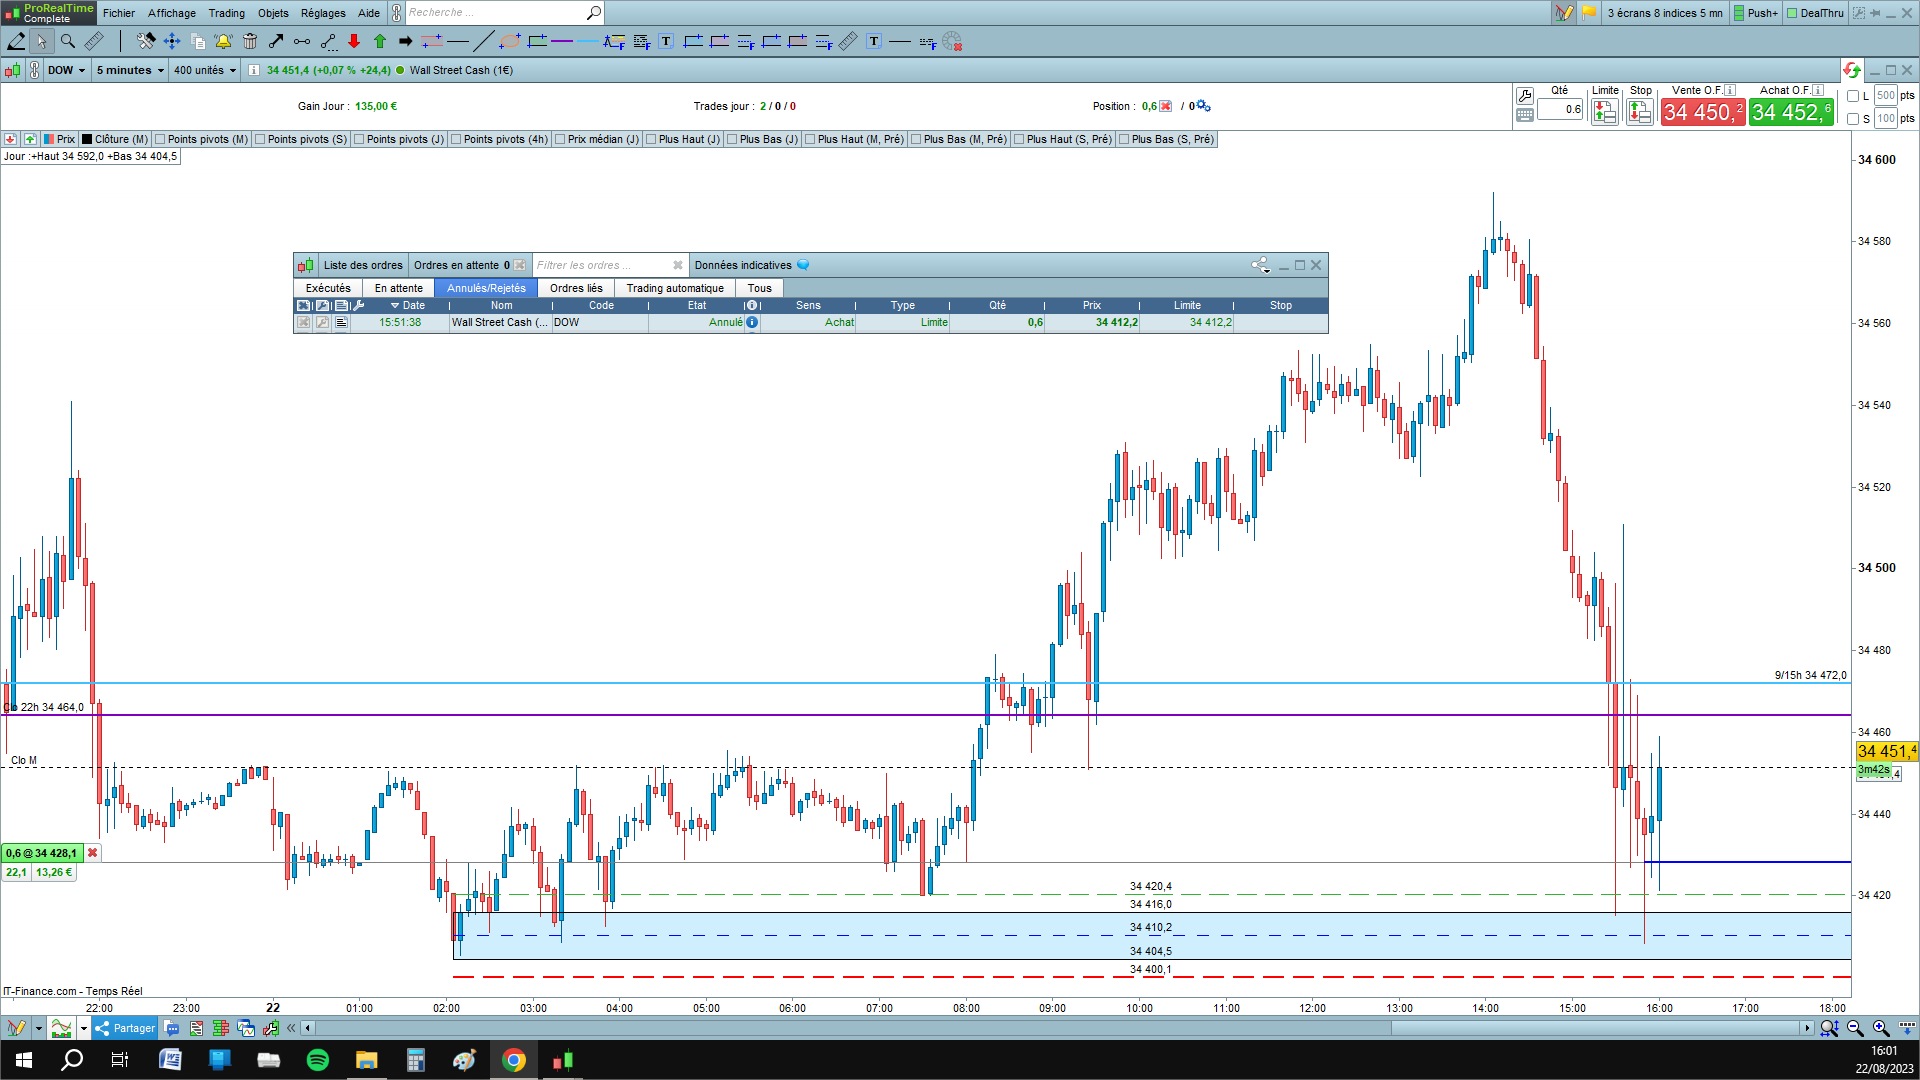Select the red down arrow tool
This screenshot has height=1080, width=1920.
tap(354, 41)
